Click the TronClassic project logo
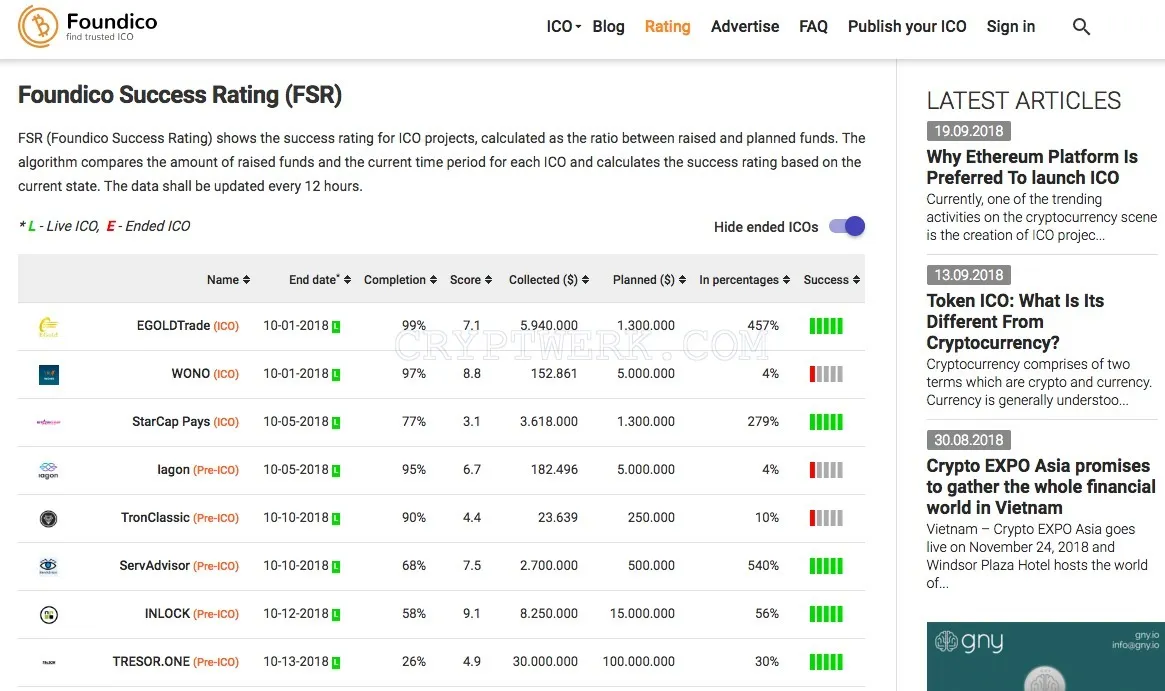Image resolution: width=1165 pixels, height=691 pixels. coord(48,519)
